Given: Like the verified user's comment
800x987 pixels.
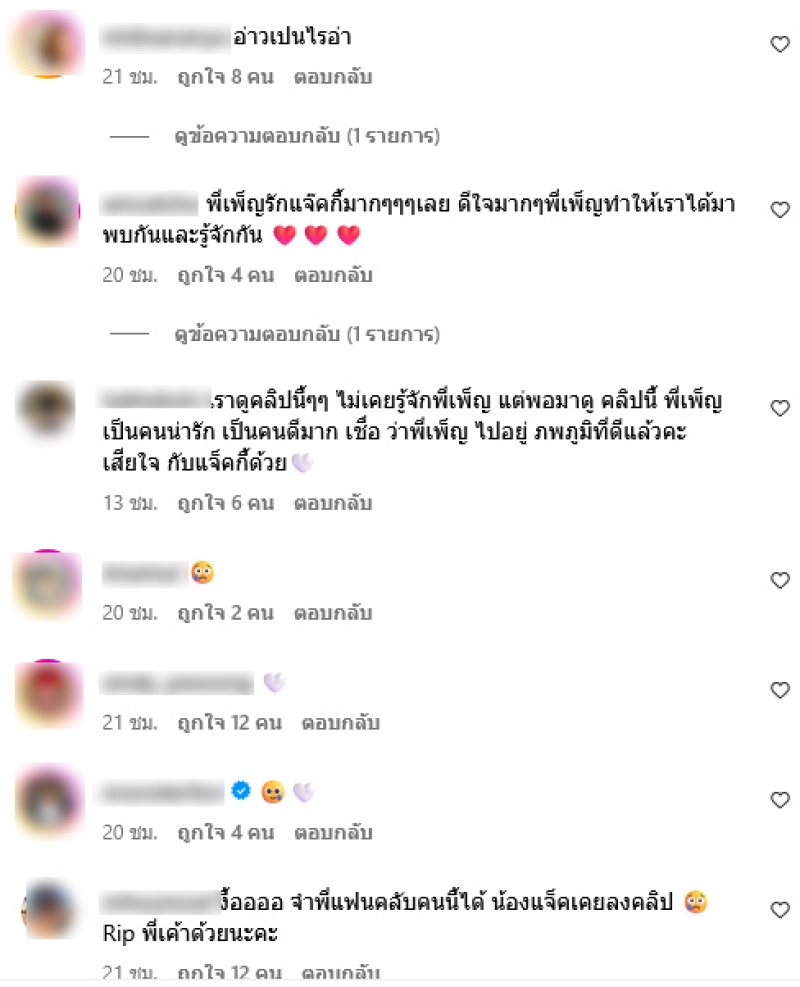Looking at the screenshot, I should [x=780, y=800].
